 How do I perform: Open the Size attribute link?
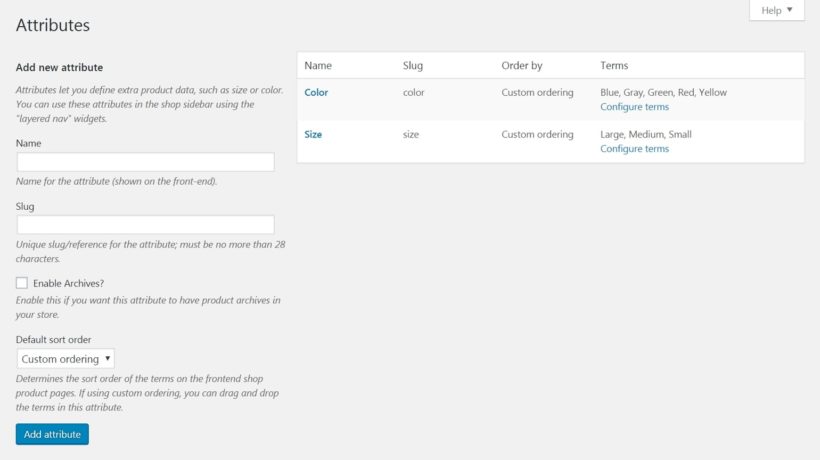313,134
